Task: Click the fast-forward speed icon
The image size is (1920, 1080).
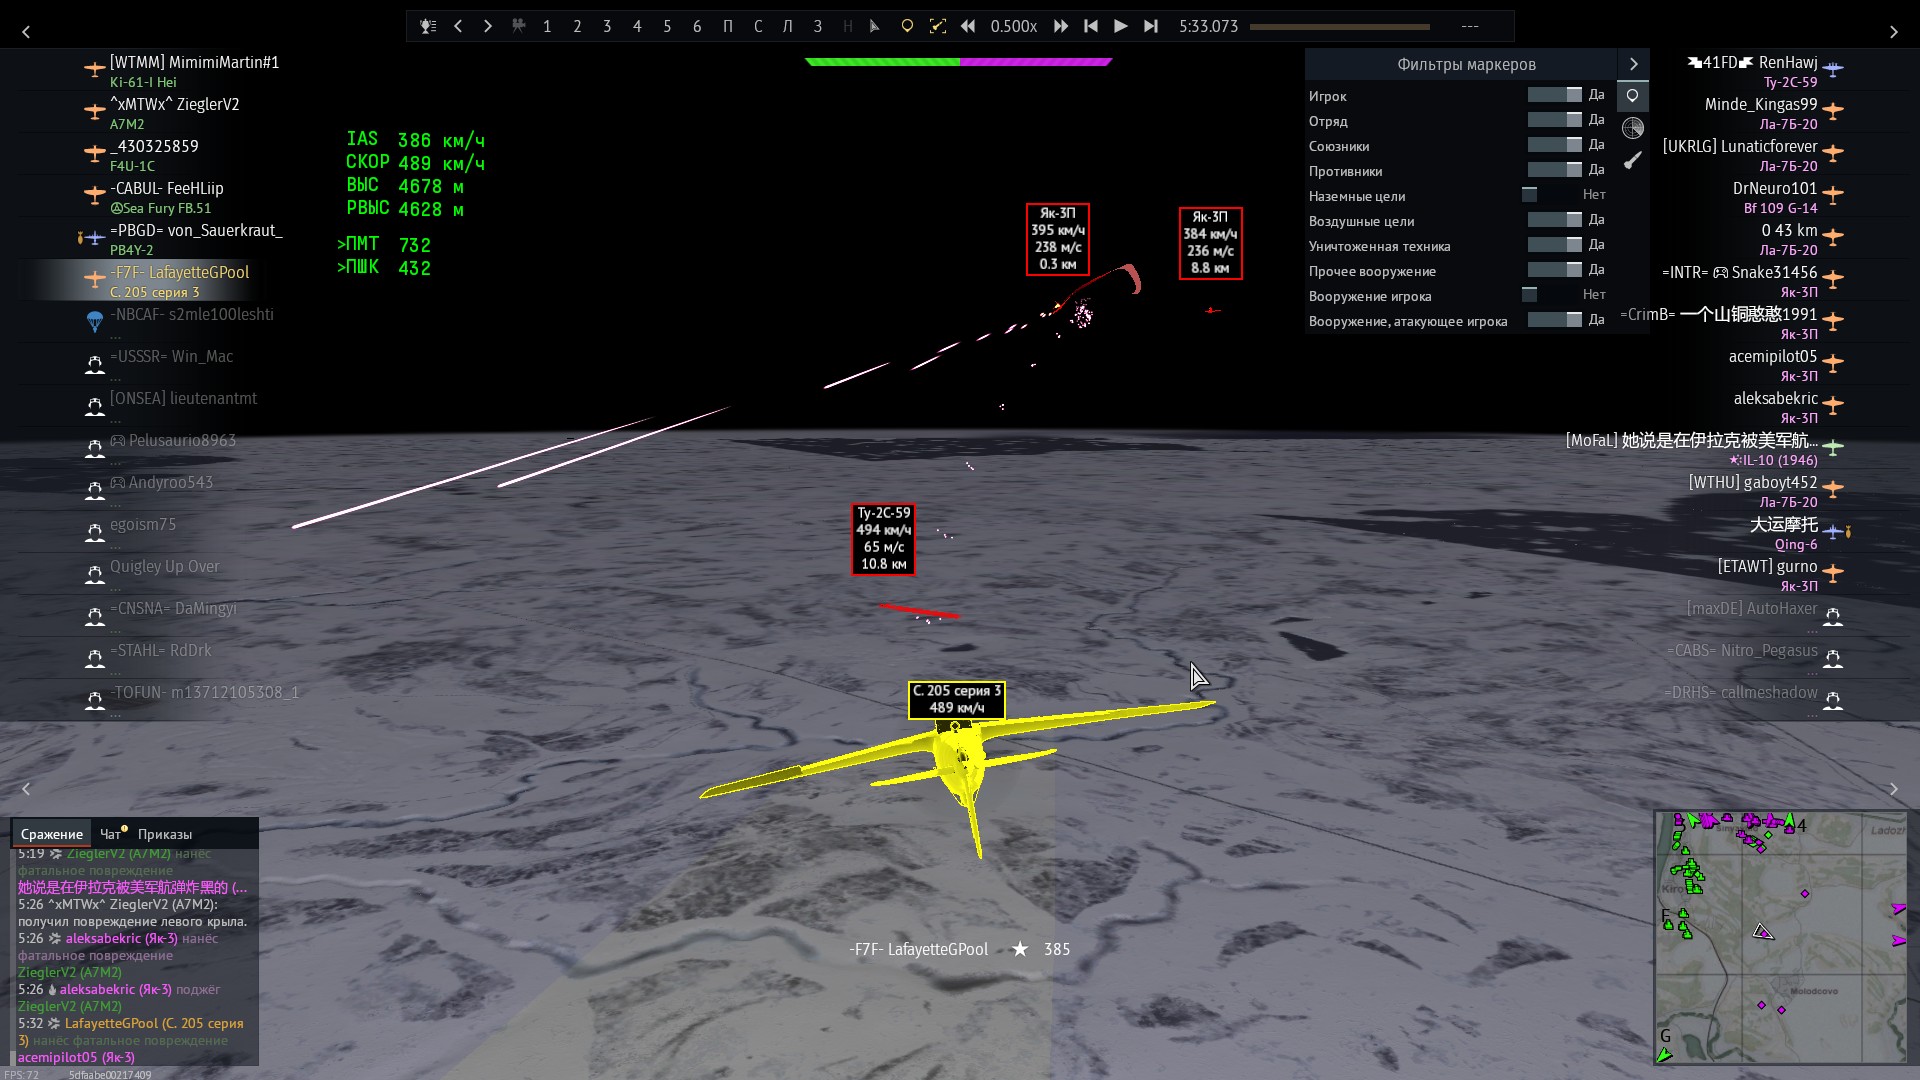Action: point(1060,26)
